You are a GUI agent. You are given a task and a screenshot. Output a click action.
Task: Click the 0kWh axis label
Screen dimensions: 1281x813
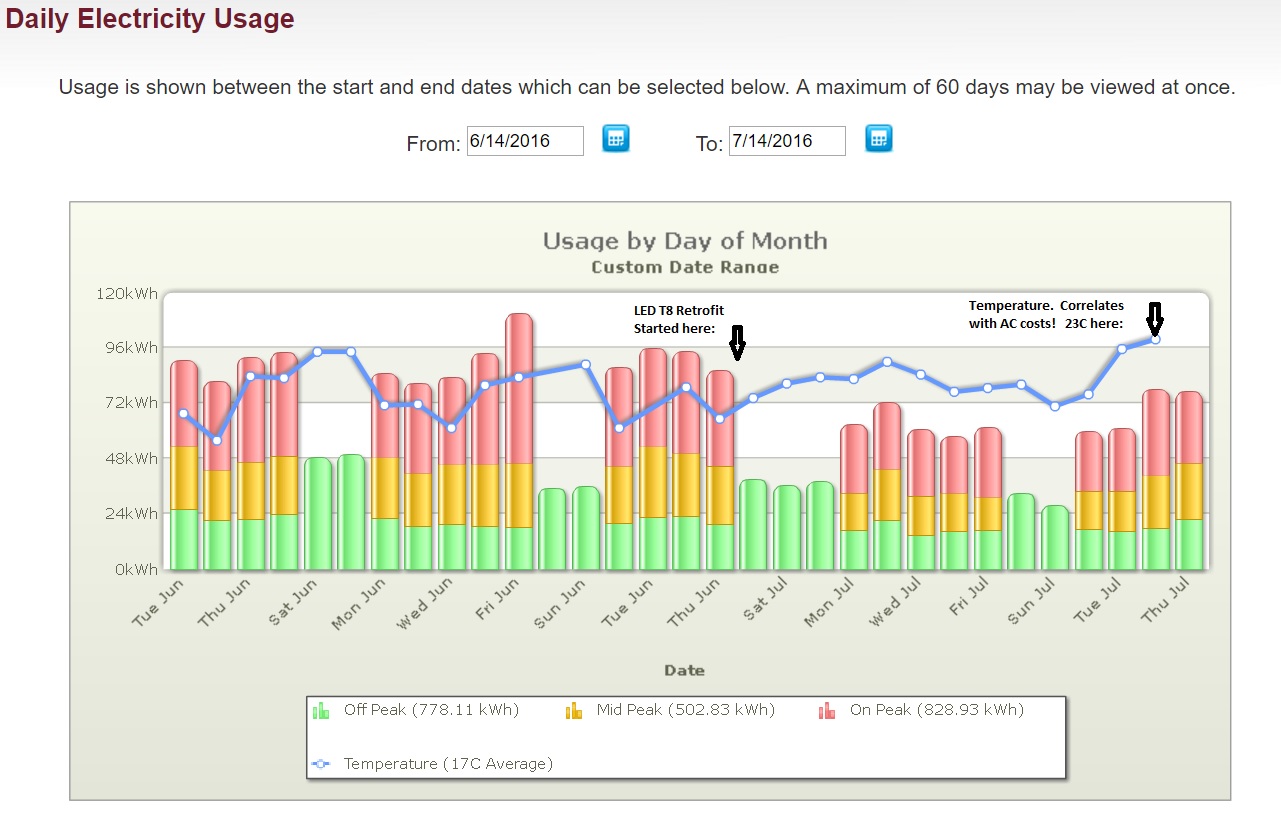click(x=135, y=570)
